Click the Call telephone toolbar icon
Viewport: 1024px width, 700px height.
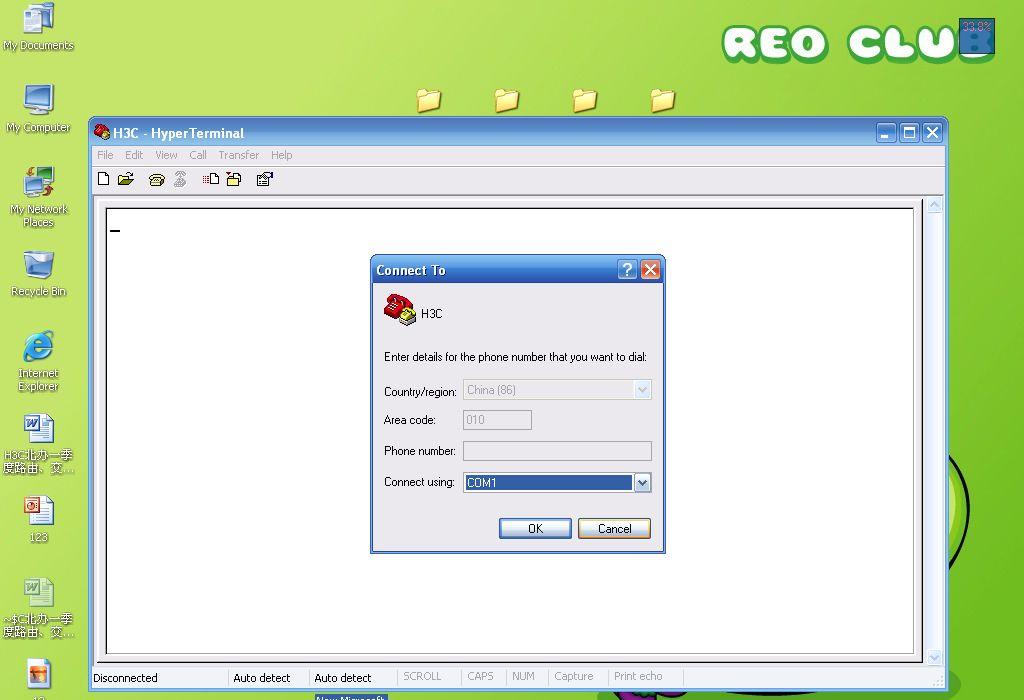point(157,180)
